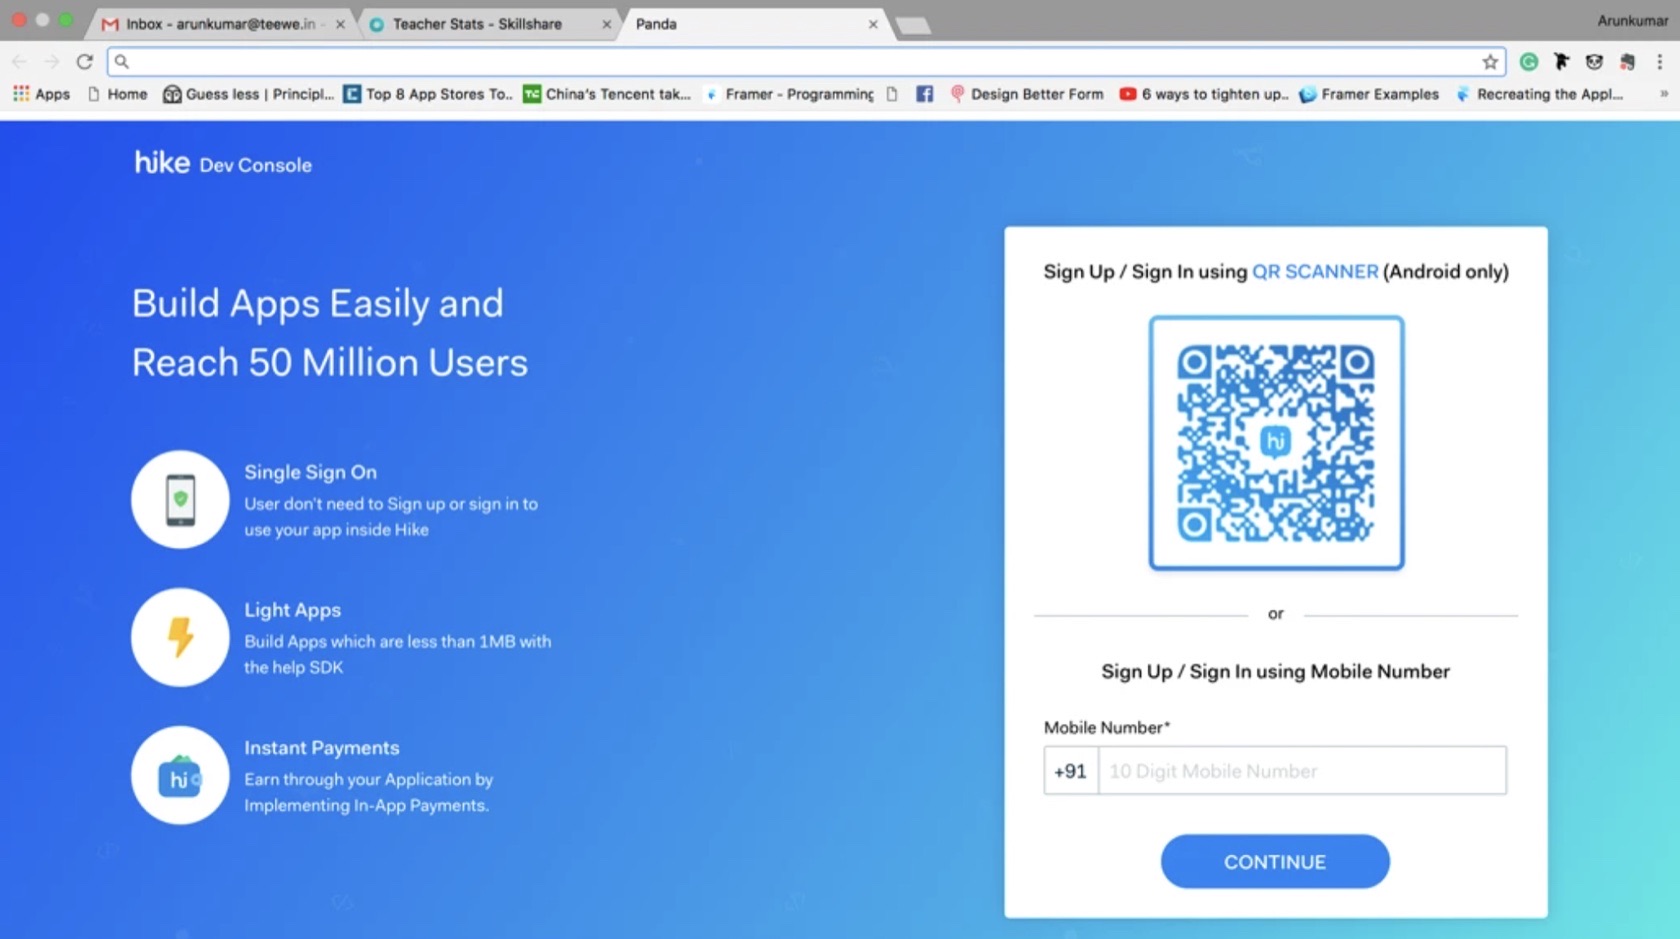Close the Teacher Stats - Skillshare tab
1680x939 pixels.
coord(606,24)
